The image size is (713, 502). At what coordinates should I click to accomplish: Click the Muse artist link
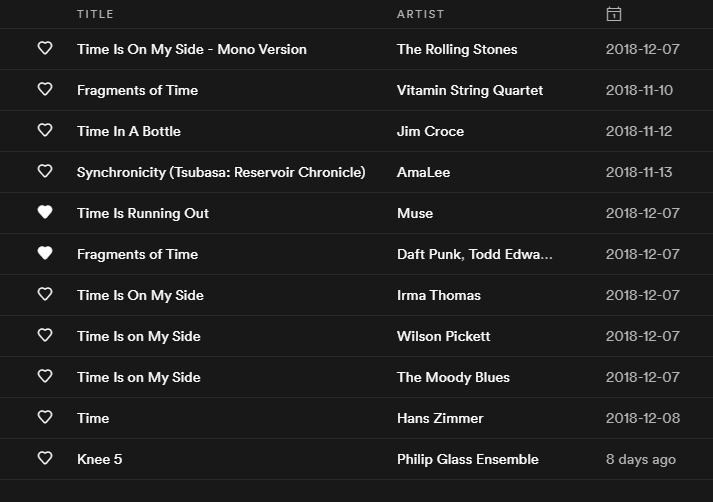(415, 213)
